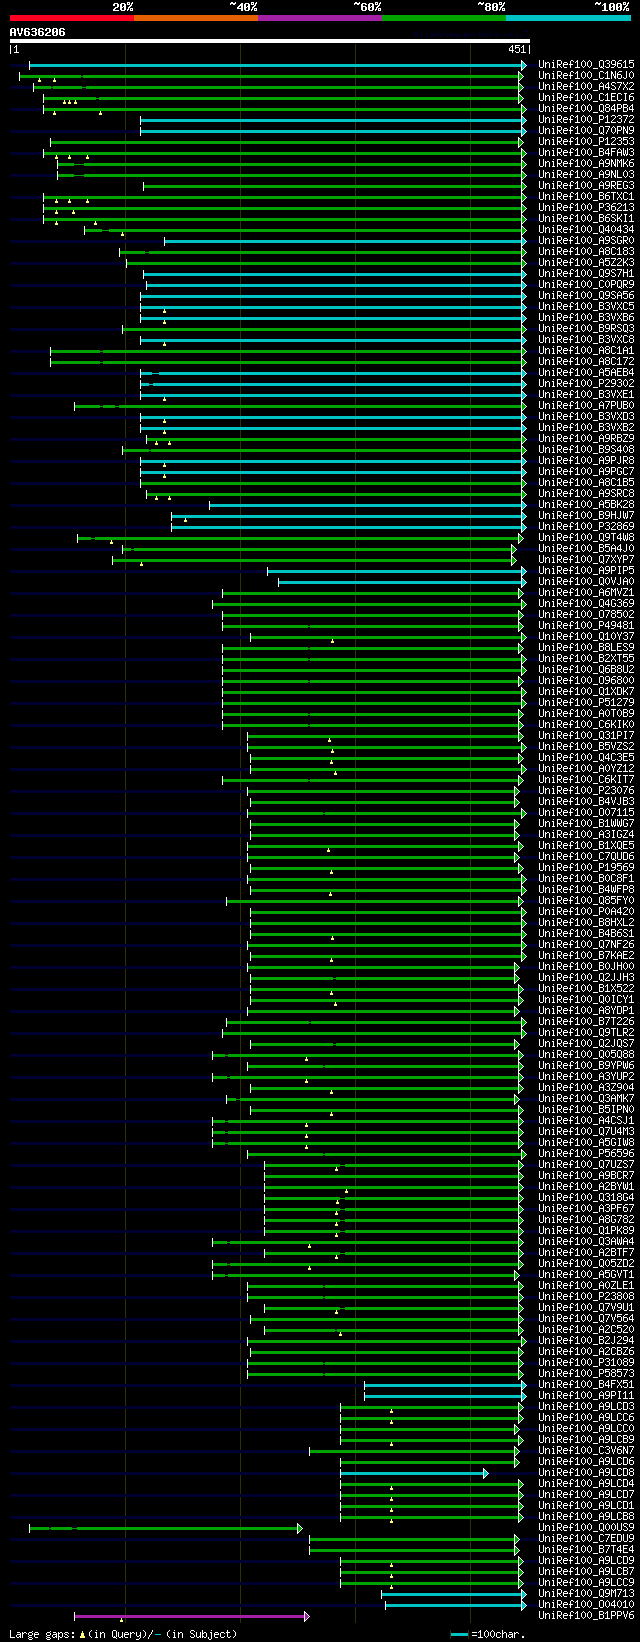This screenshot has width=640, height=1642.
Task: Click the green ~80% identity legend segment
Action: pos(443,17)
